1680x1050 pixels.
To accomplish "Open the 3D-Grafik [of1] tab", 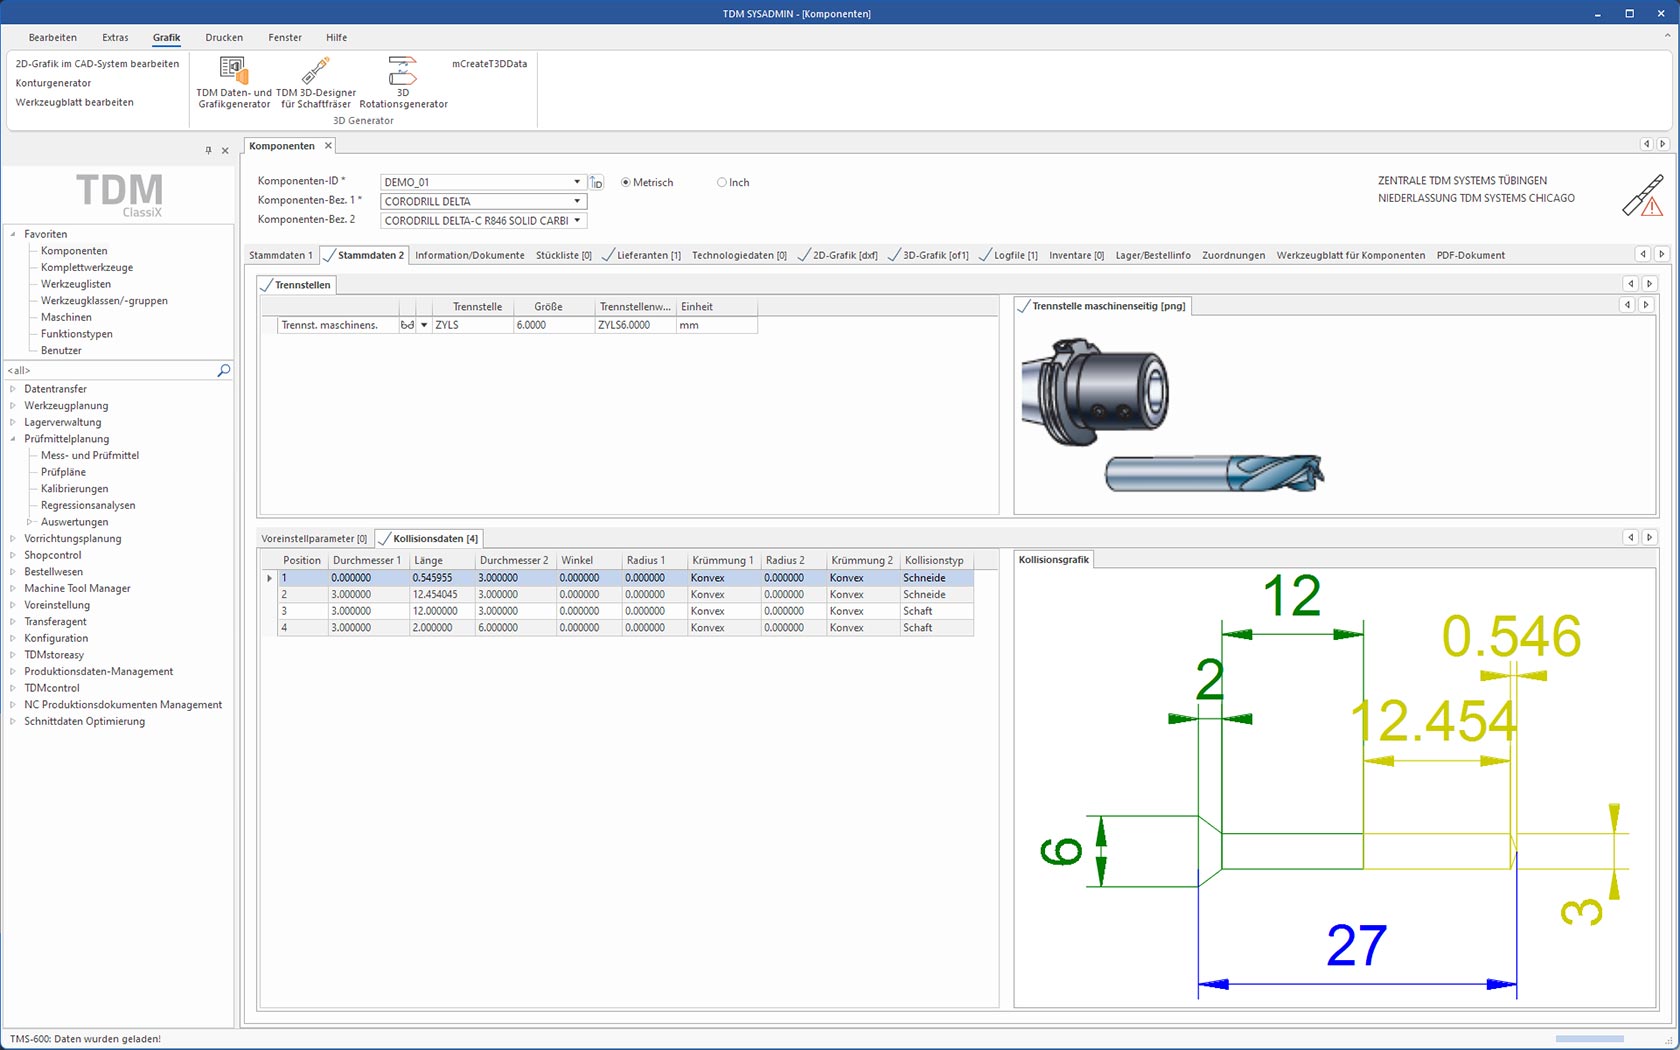I will [x=929, y=255].
